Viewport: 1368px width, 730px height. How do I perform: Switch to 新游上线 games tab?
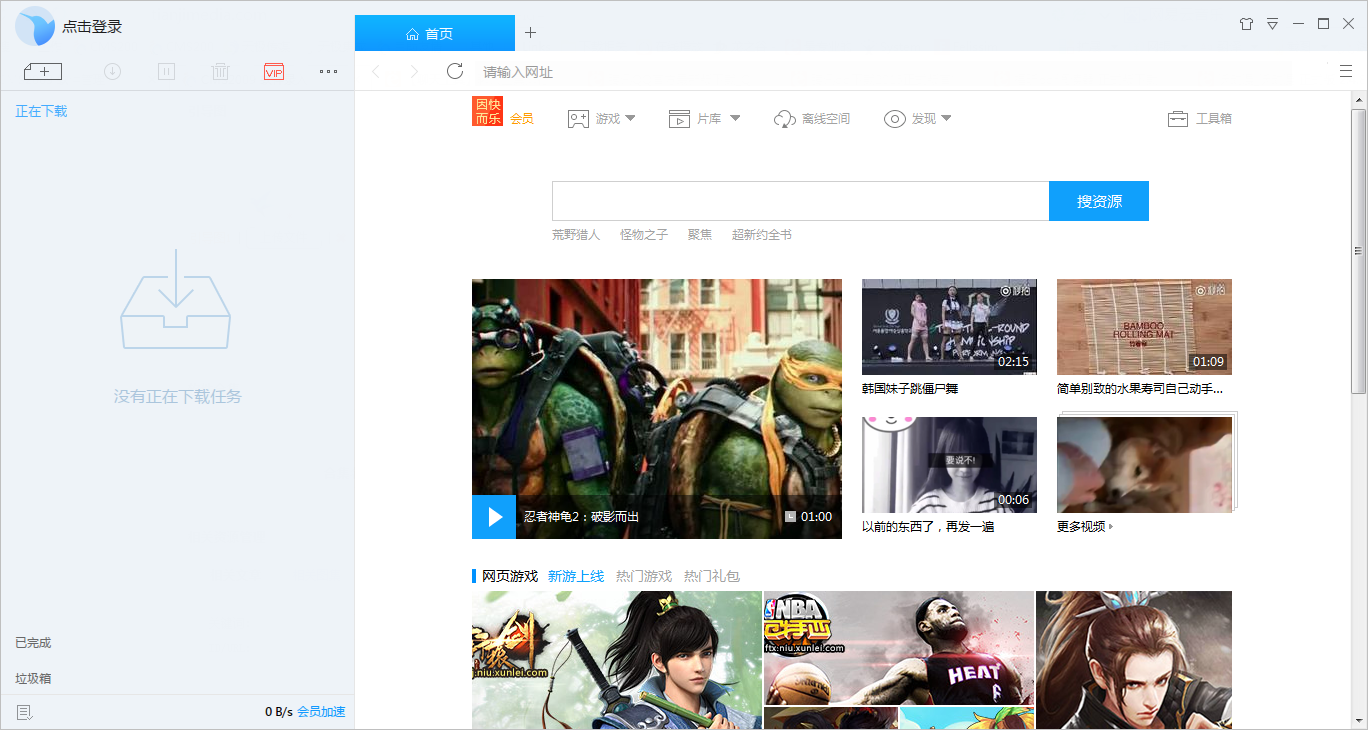[x=576, y=576]
